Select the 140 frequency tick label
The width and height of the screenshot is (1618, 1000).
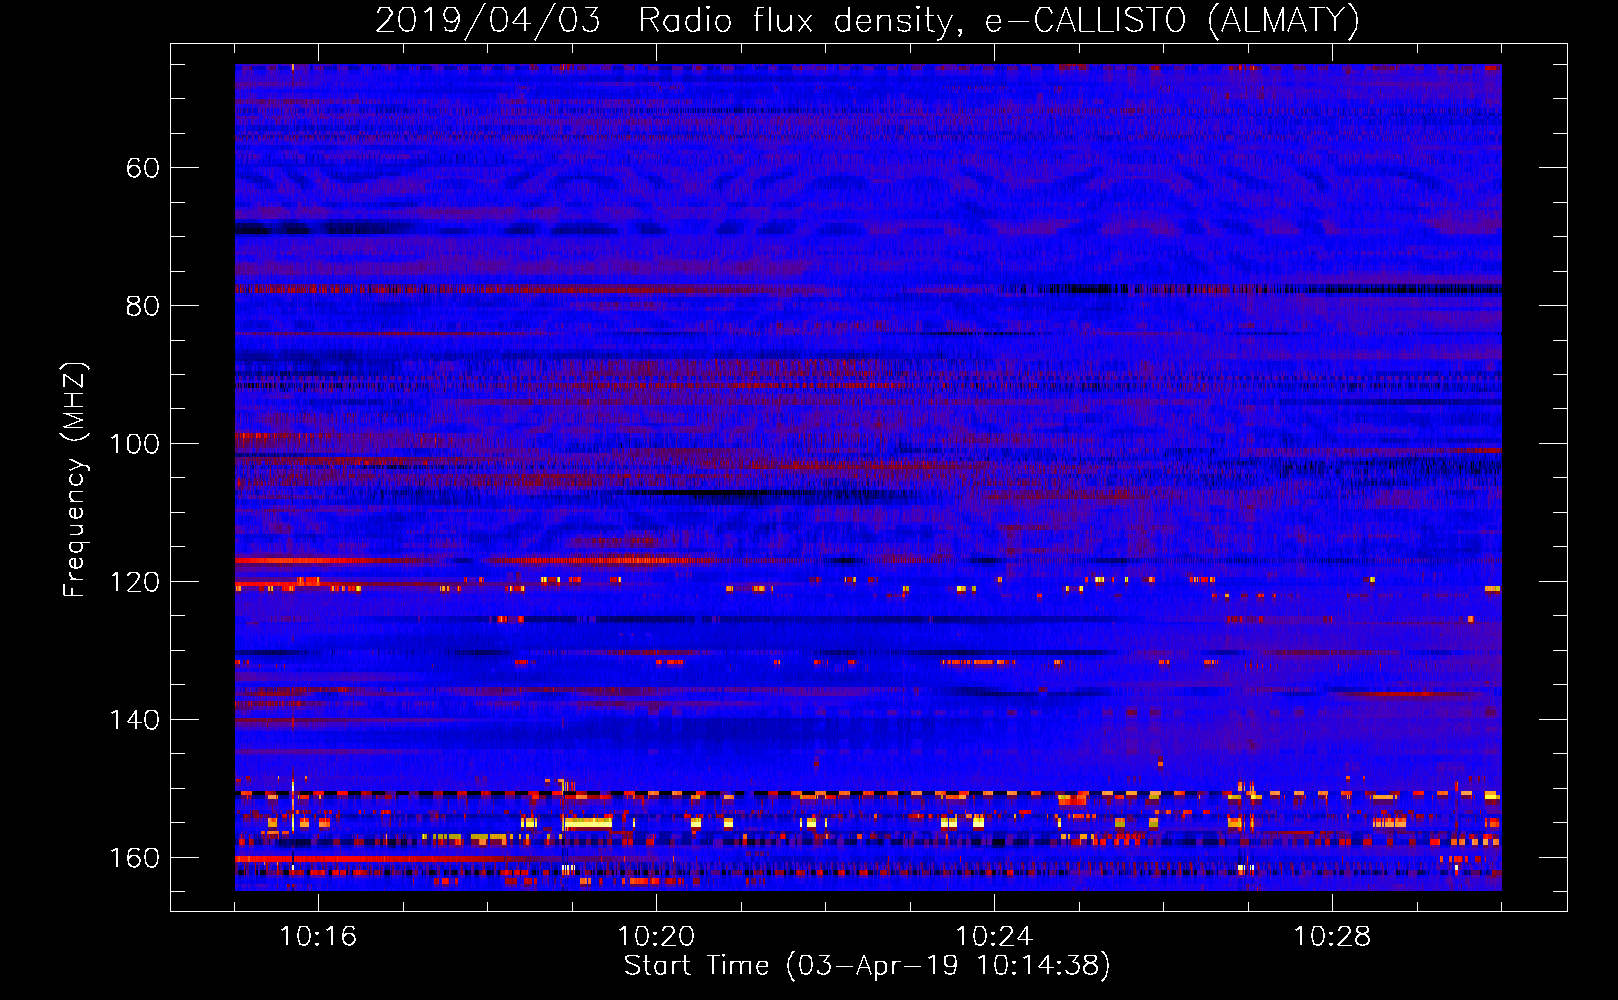point(134,720)
